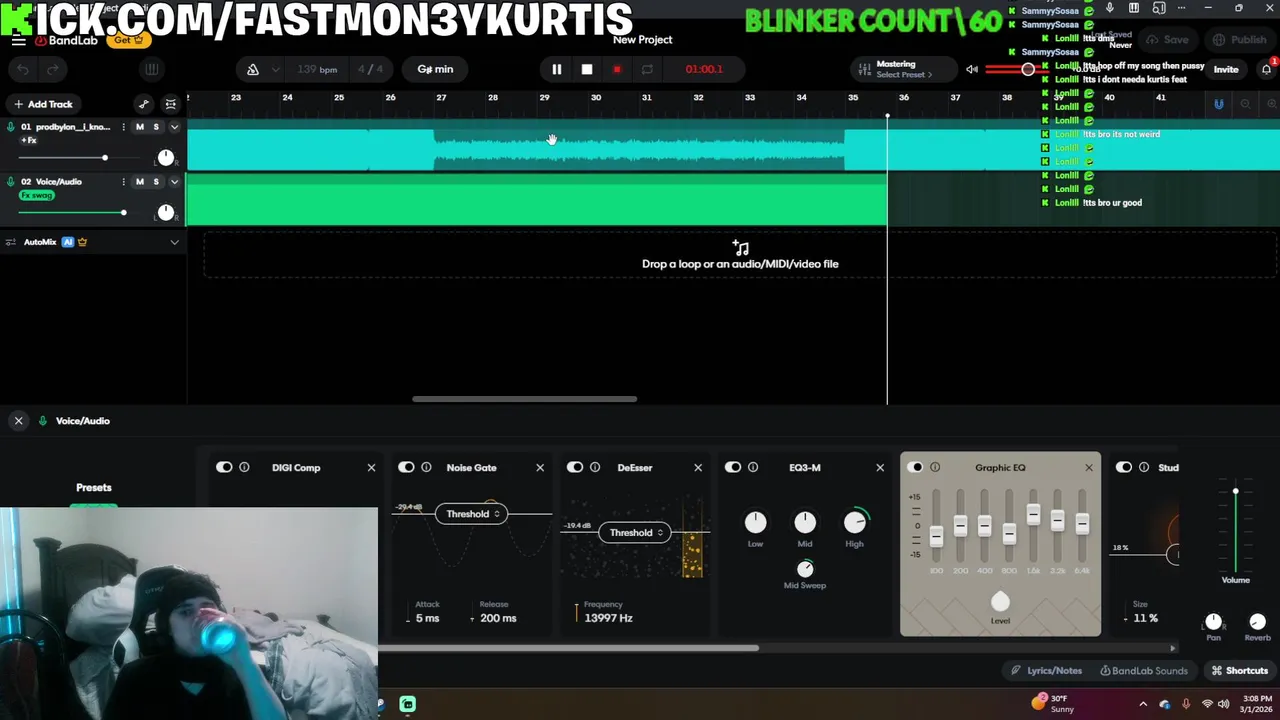This screenshot has width=1280, height=720.
Task: Toggle Noise Gate power switch
Action: (x=406, y=467)
